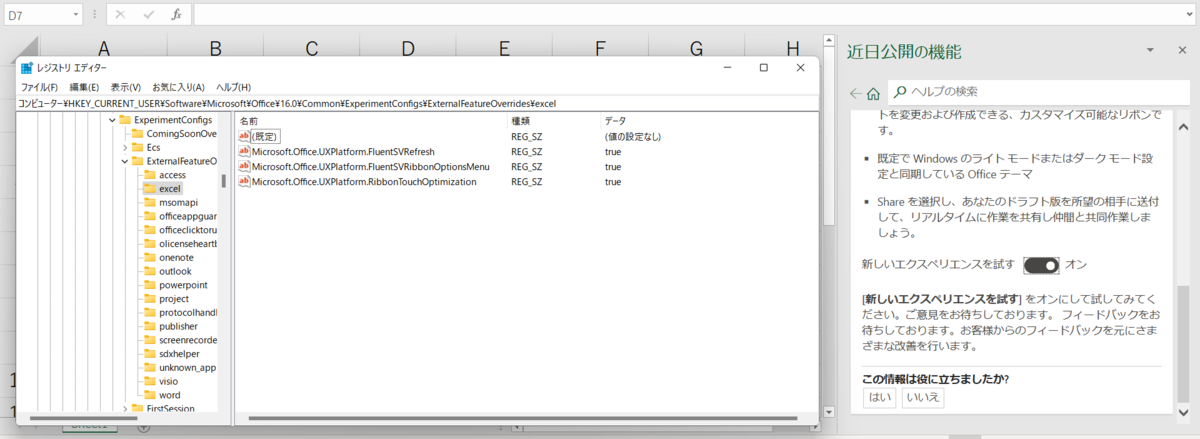Select Excel column D header
This screenshot has height=439, width=1200.
pyautogui.click(x=408, y=47)
